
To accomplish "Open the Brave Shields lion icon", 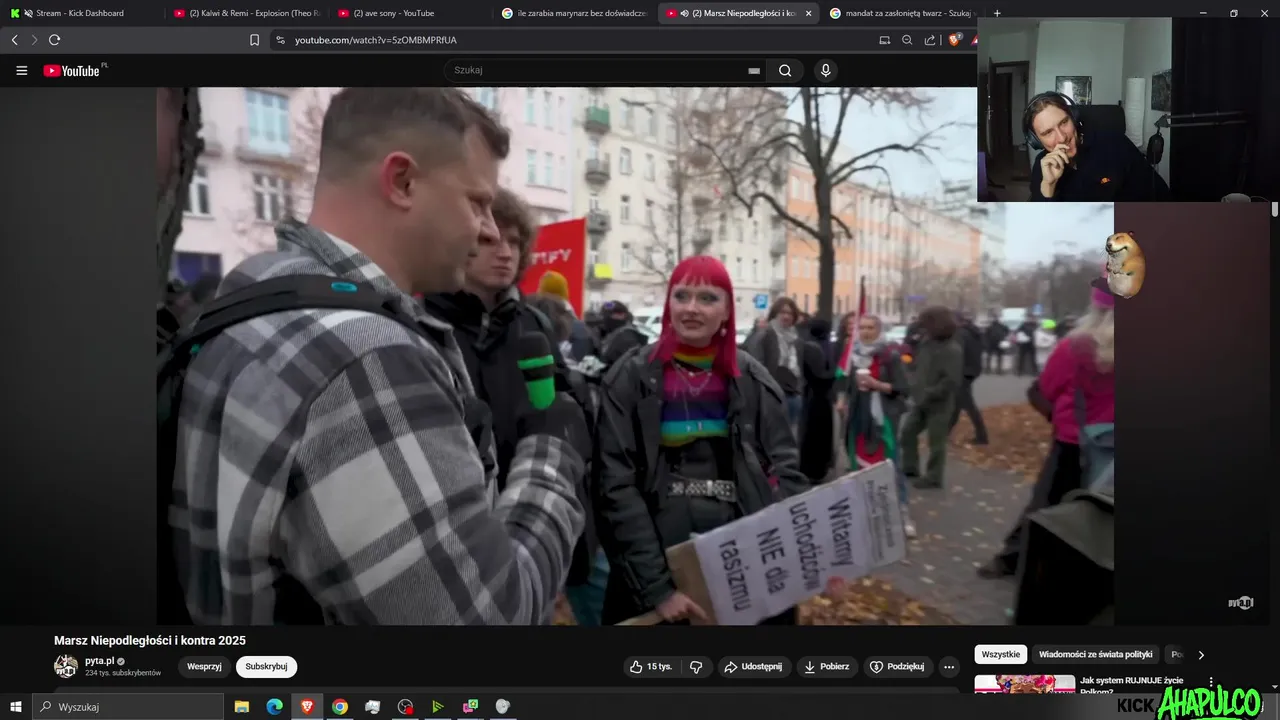I will coord(954,40).
